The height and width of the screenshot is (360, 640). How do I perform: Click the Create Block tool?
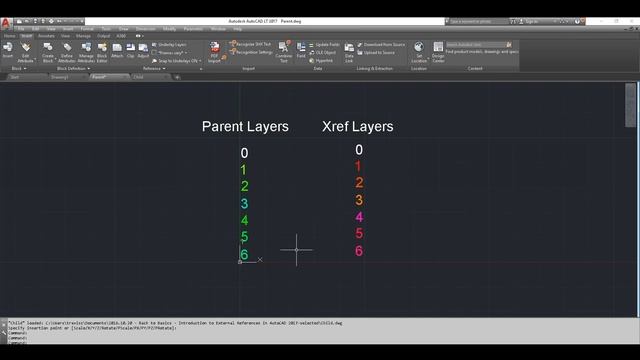48,52
